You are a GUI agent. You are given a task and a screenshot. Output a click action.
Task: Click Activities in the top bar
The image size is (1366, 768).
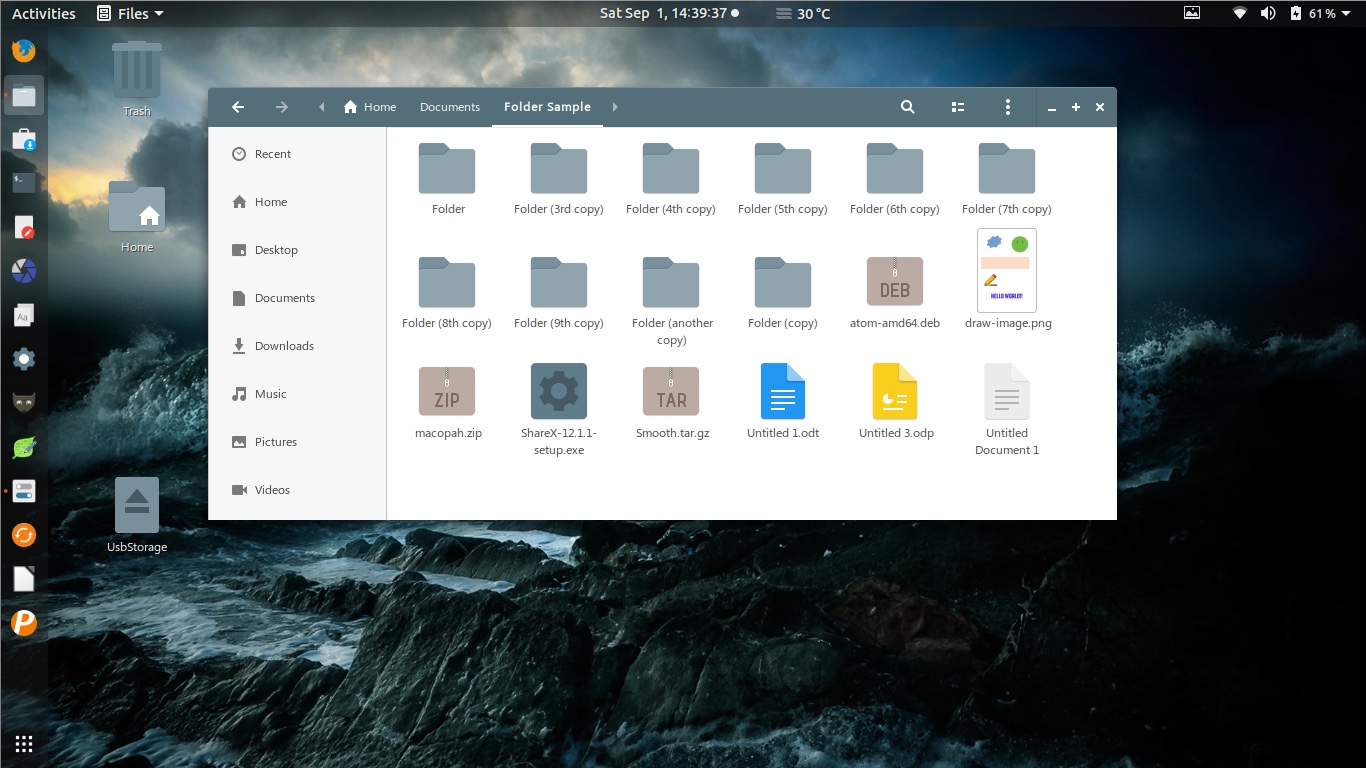click(x=43, y=13)
